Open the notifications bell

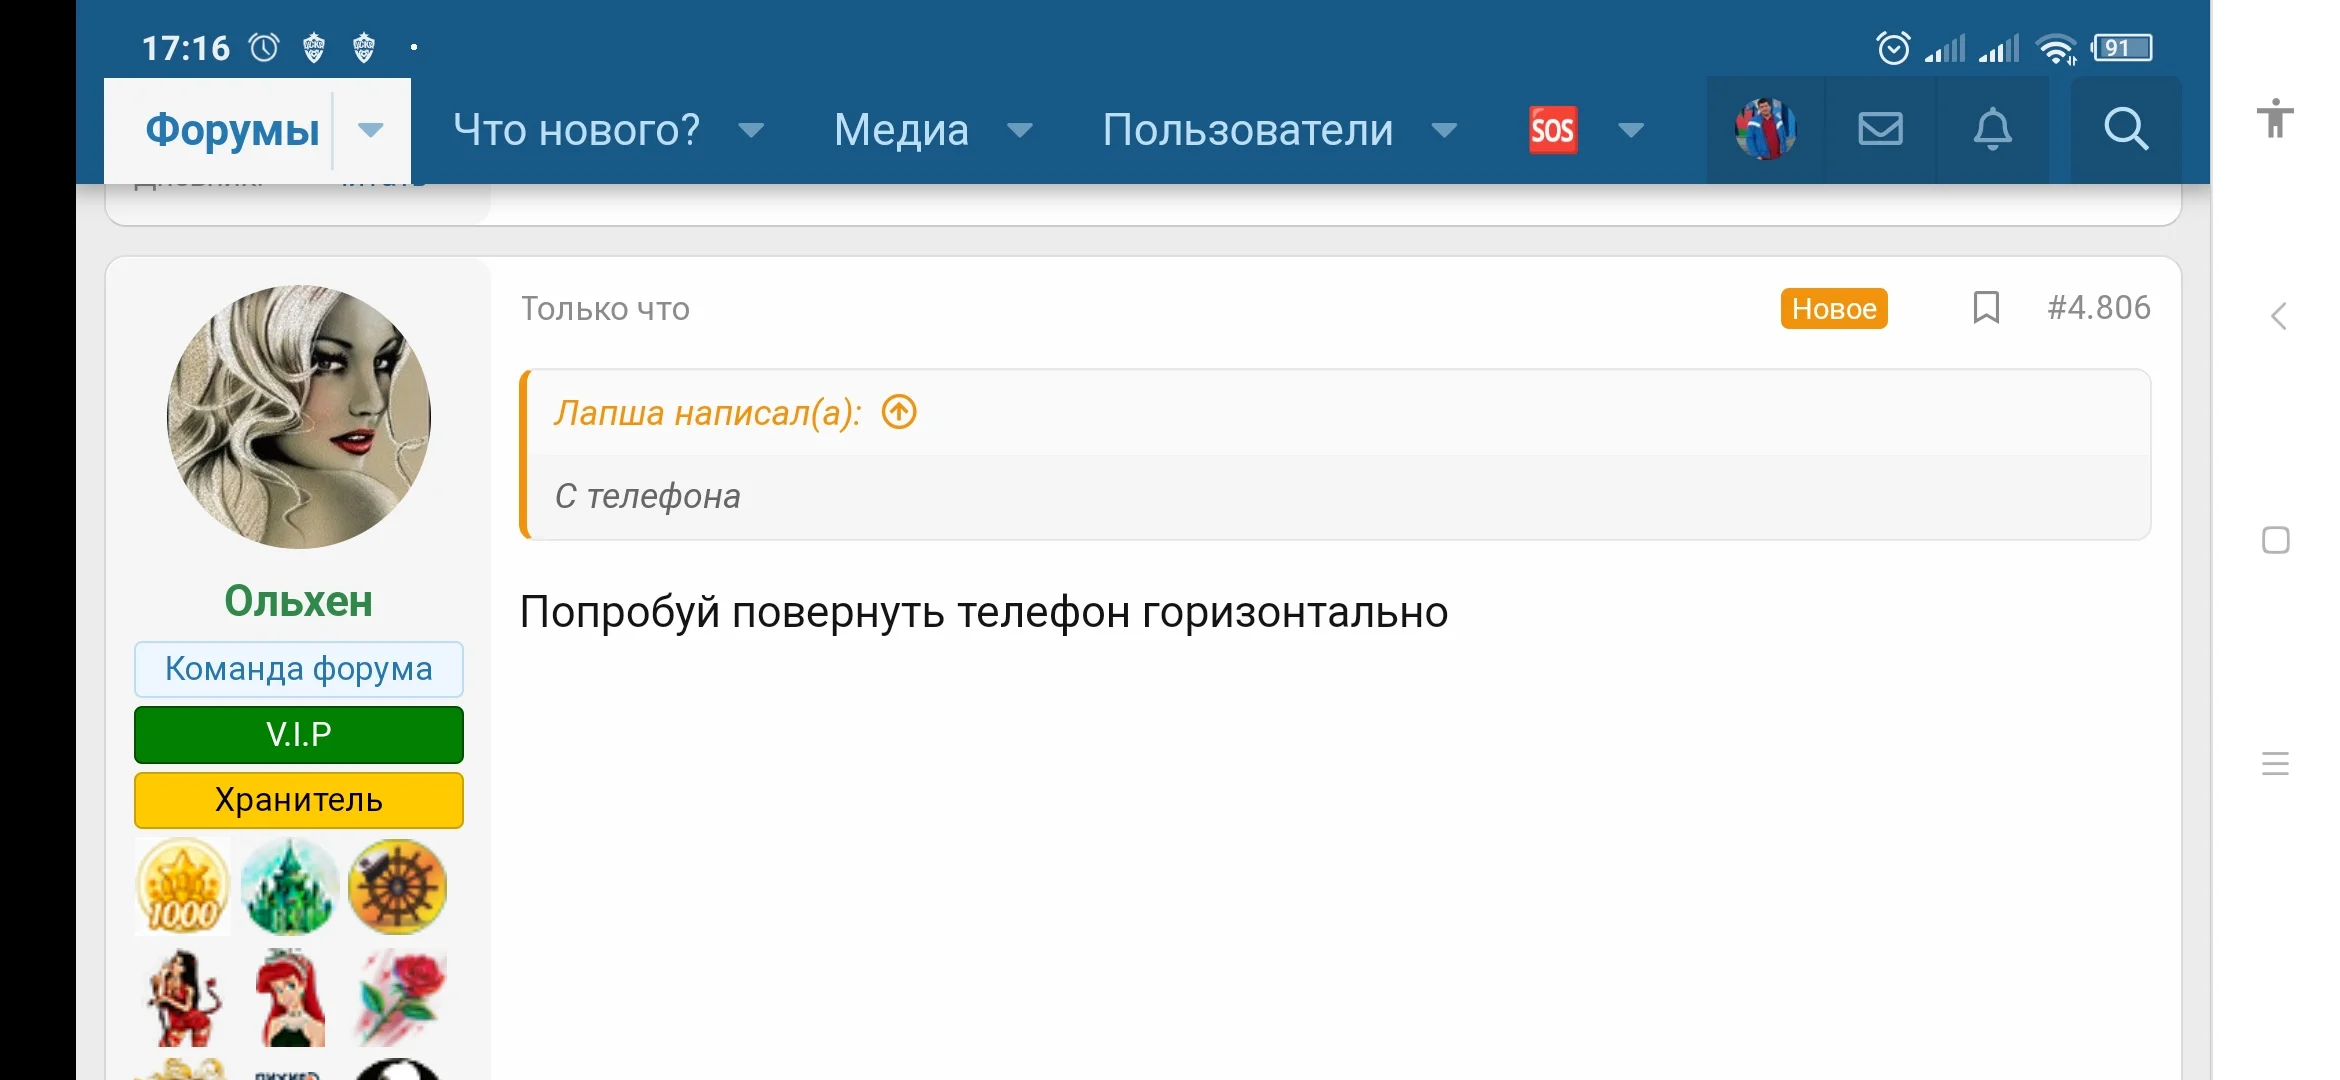pos(1993,130)
